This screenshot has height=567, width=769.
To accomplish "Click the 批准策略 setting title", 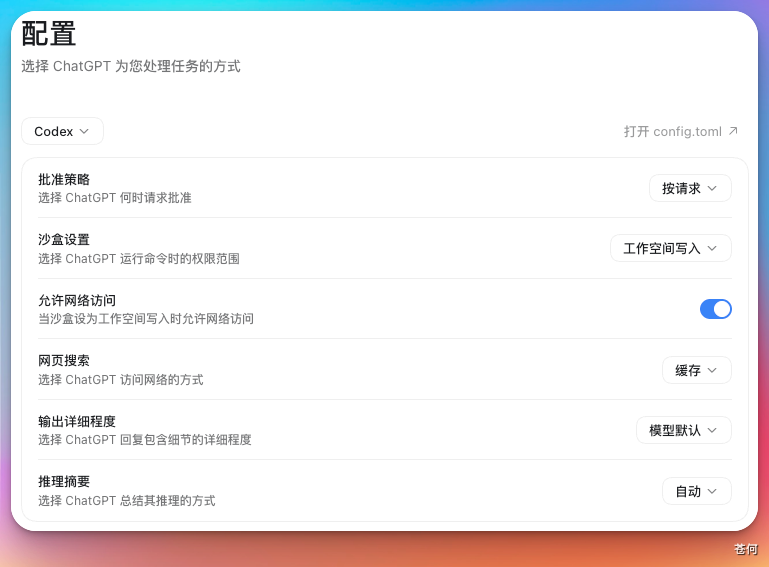I will coord(64,180).
